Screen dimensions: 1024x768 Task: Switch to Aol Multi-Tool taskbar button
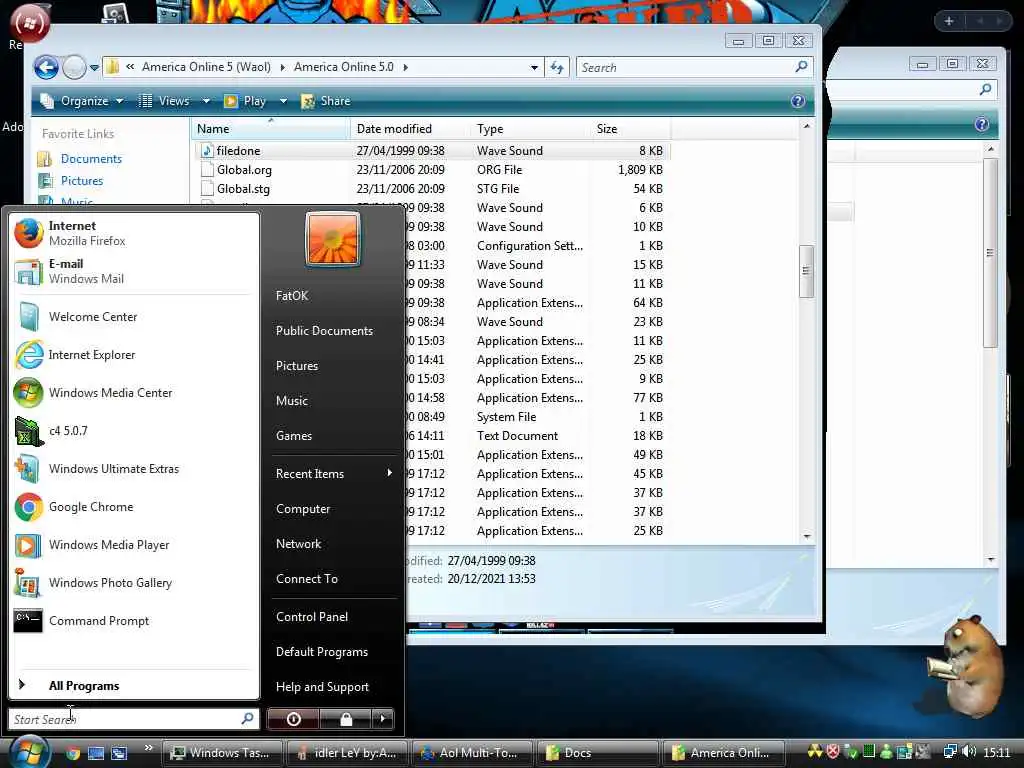point(472,753)
